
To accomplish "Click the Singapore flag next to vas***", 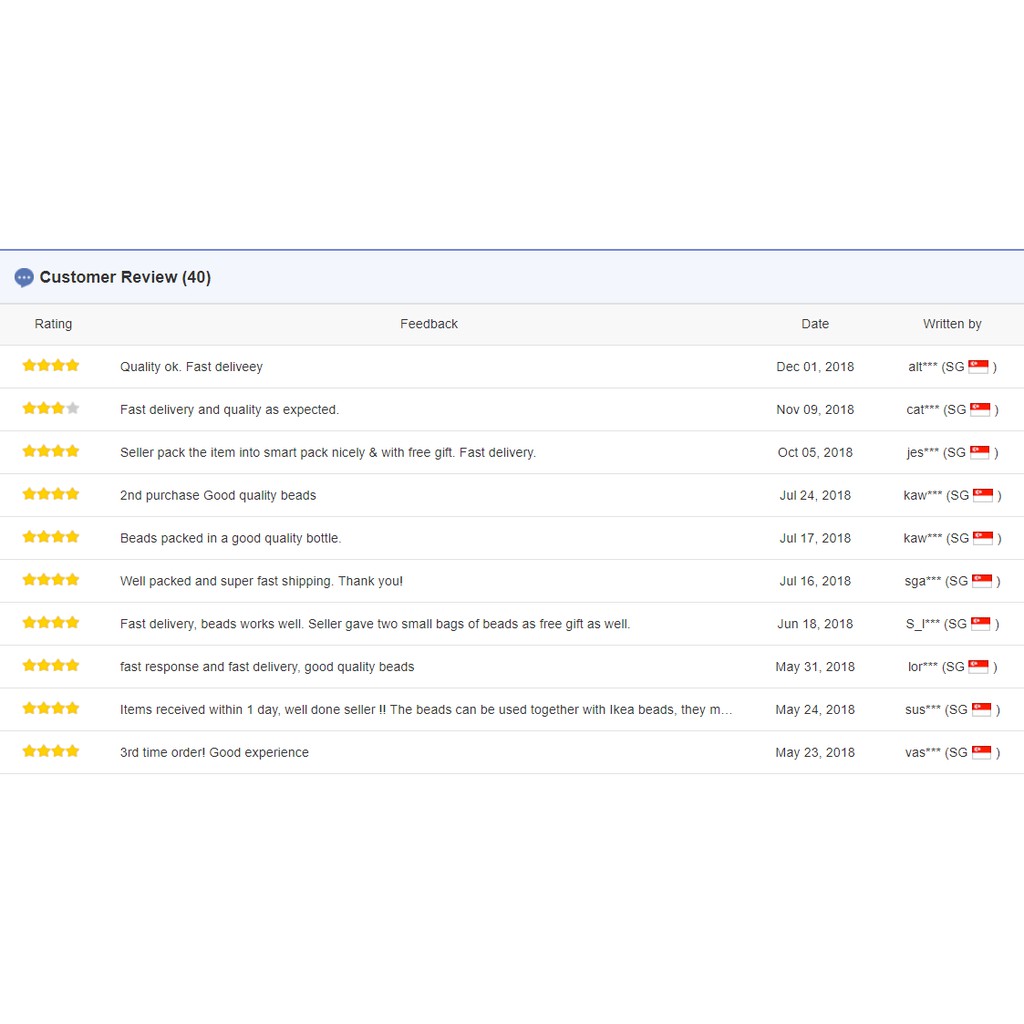I will (x=981, y=752).
